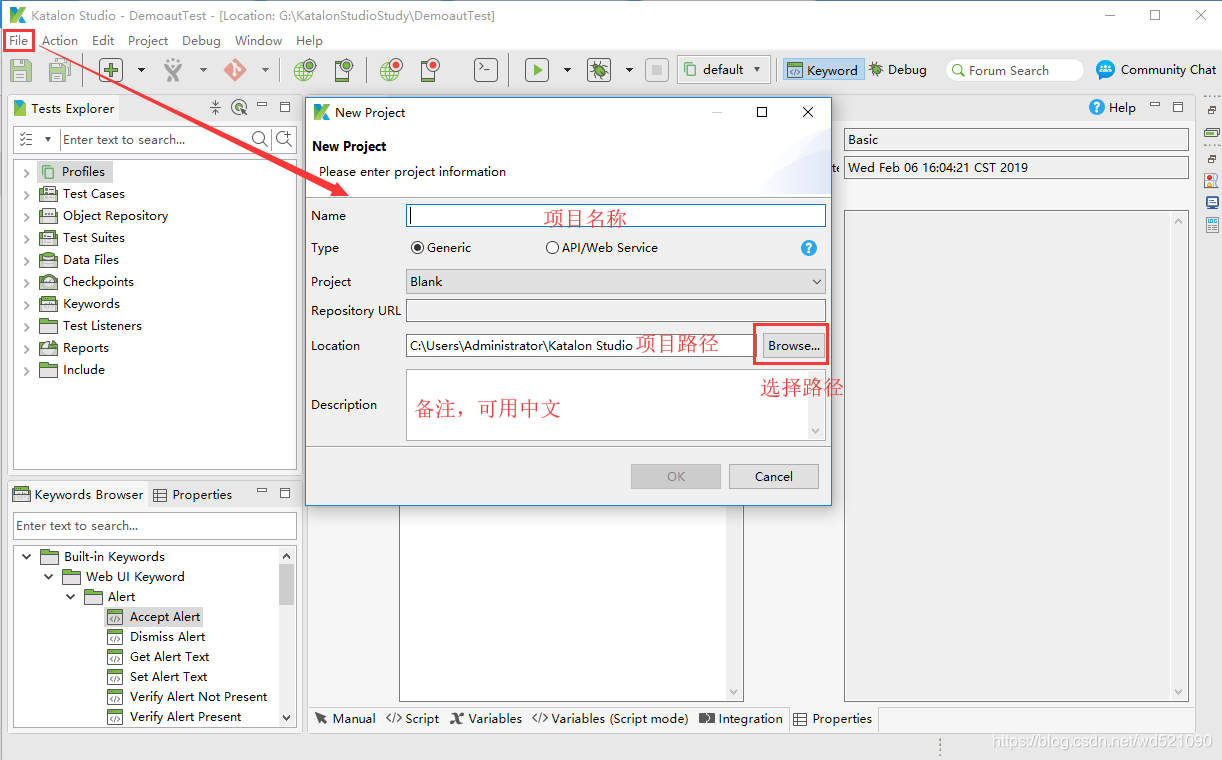This screenshot has width=1222, height=760.
Task: Click the Save toolbar icon
Action: tap(21, 70)
